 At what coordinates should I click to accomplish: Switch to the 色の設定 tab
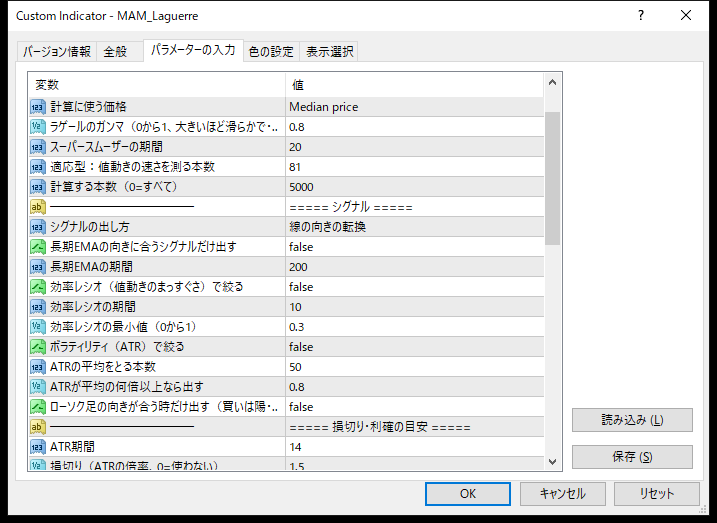pos(271,52)
